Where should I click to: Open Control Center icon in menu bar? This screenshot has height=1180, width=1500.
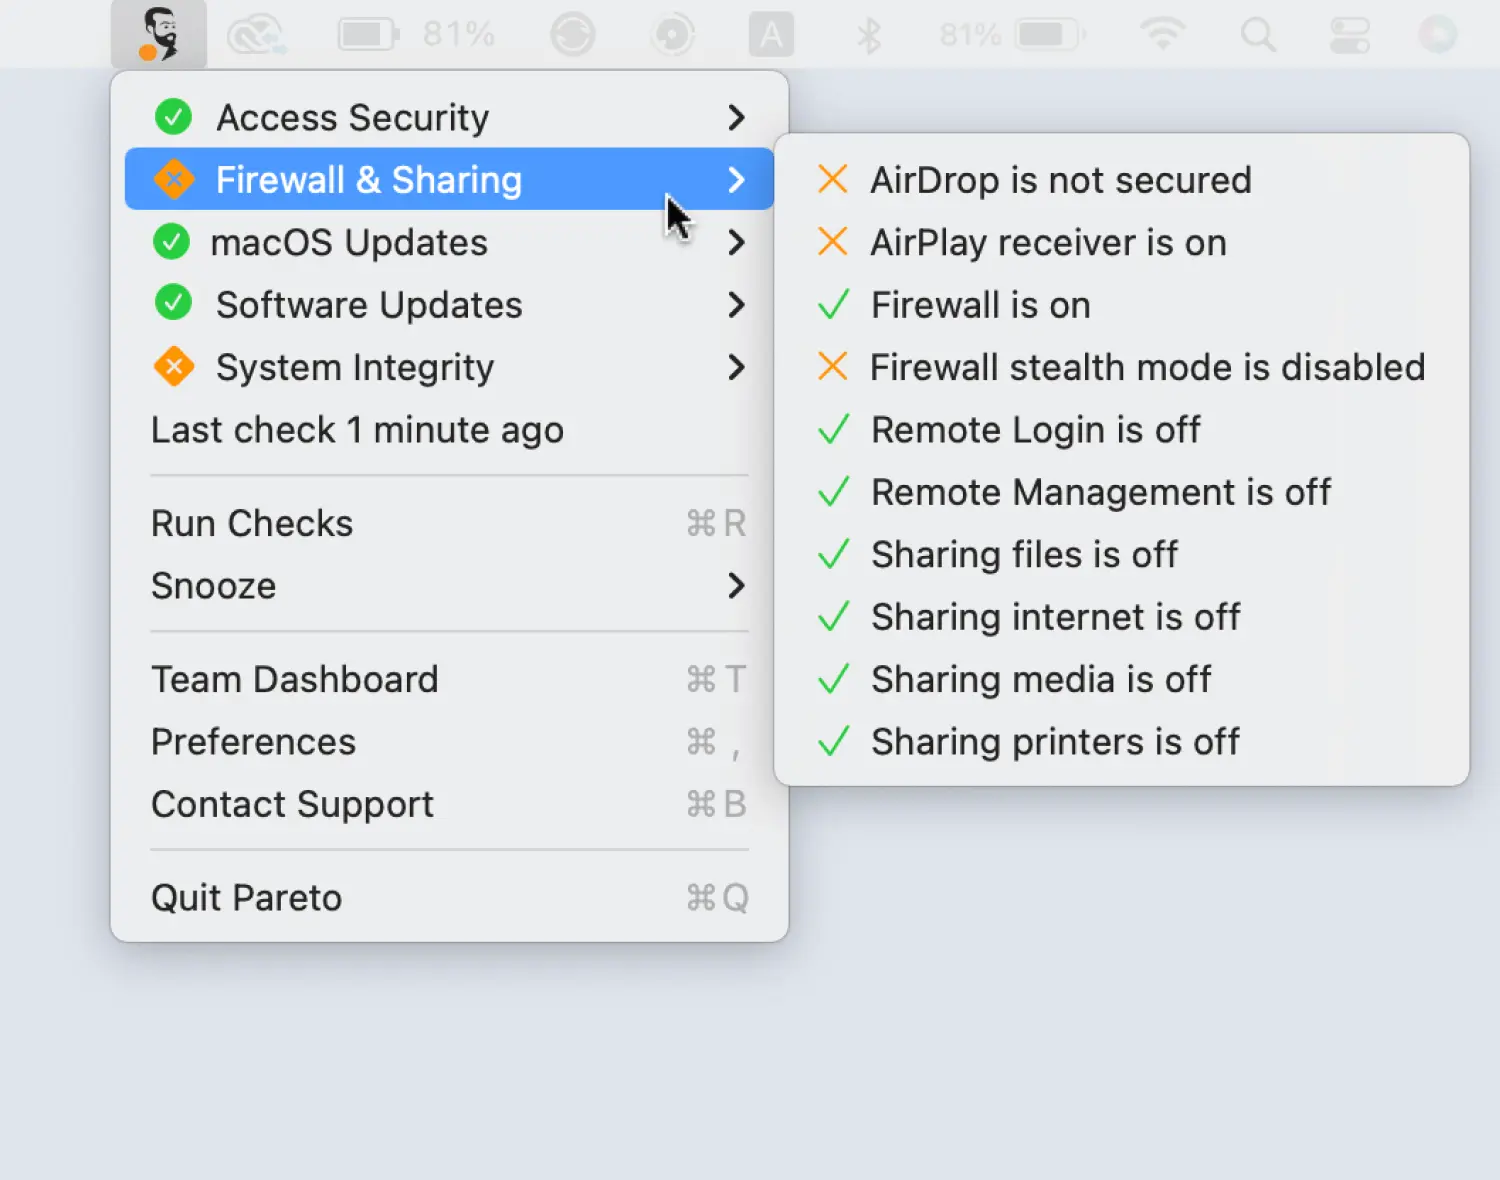1349,35
